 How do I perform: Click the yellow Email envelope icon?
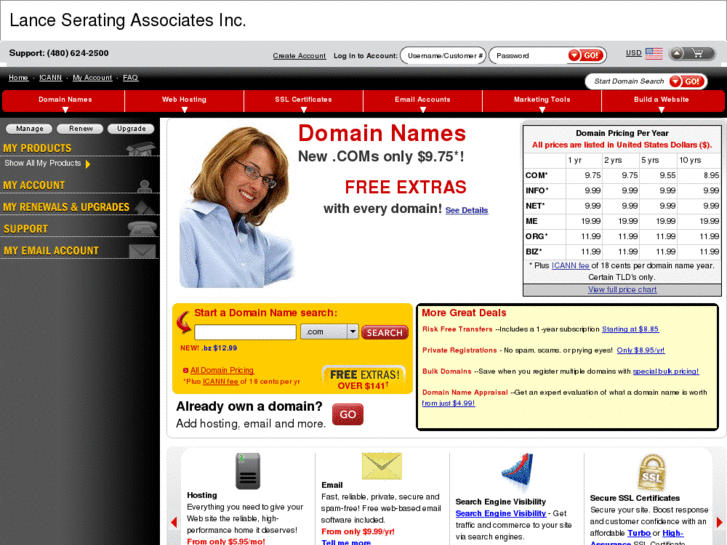click(382, 466)
